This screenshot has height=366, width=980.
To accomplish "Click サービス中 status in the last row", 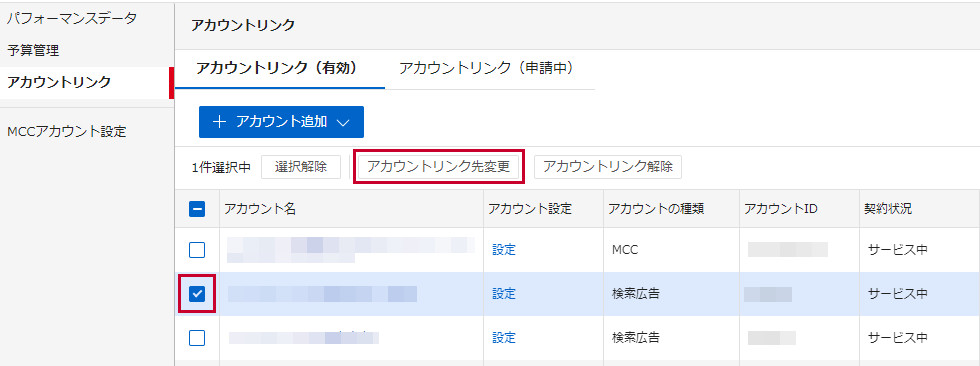I will [x=898, y=338].
